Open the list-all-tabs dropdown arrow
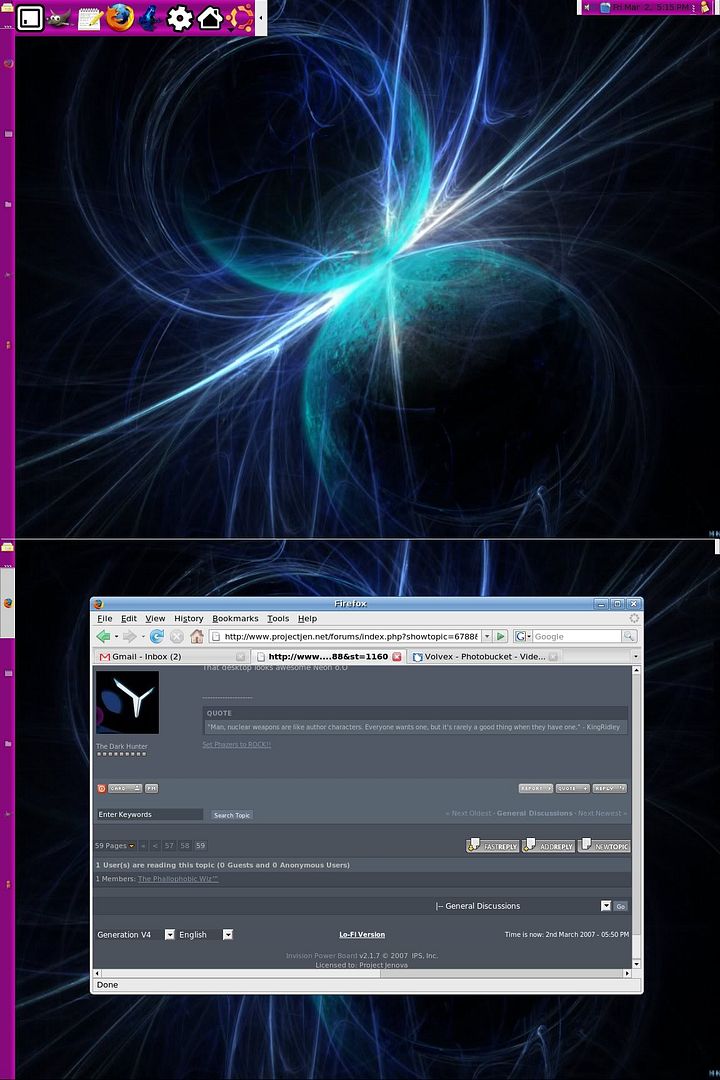The image size is (720, 1080). coord(635,656)
